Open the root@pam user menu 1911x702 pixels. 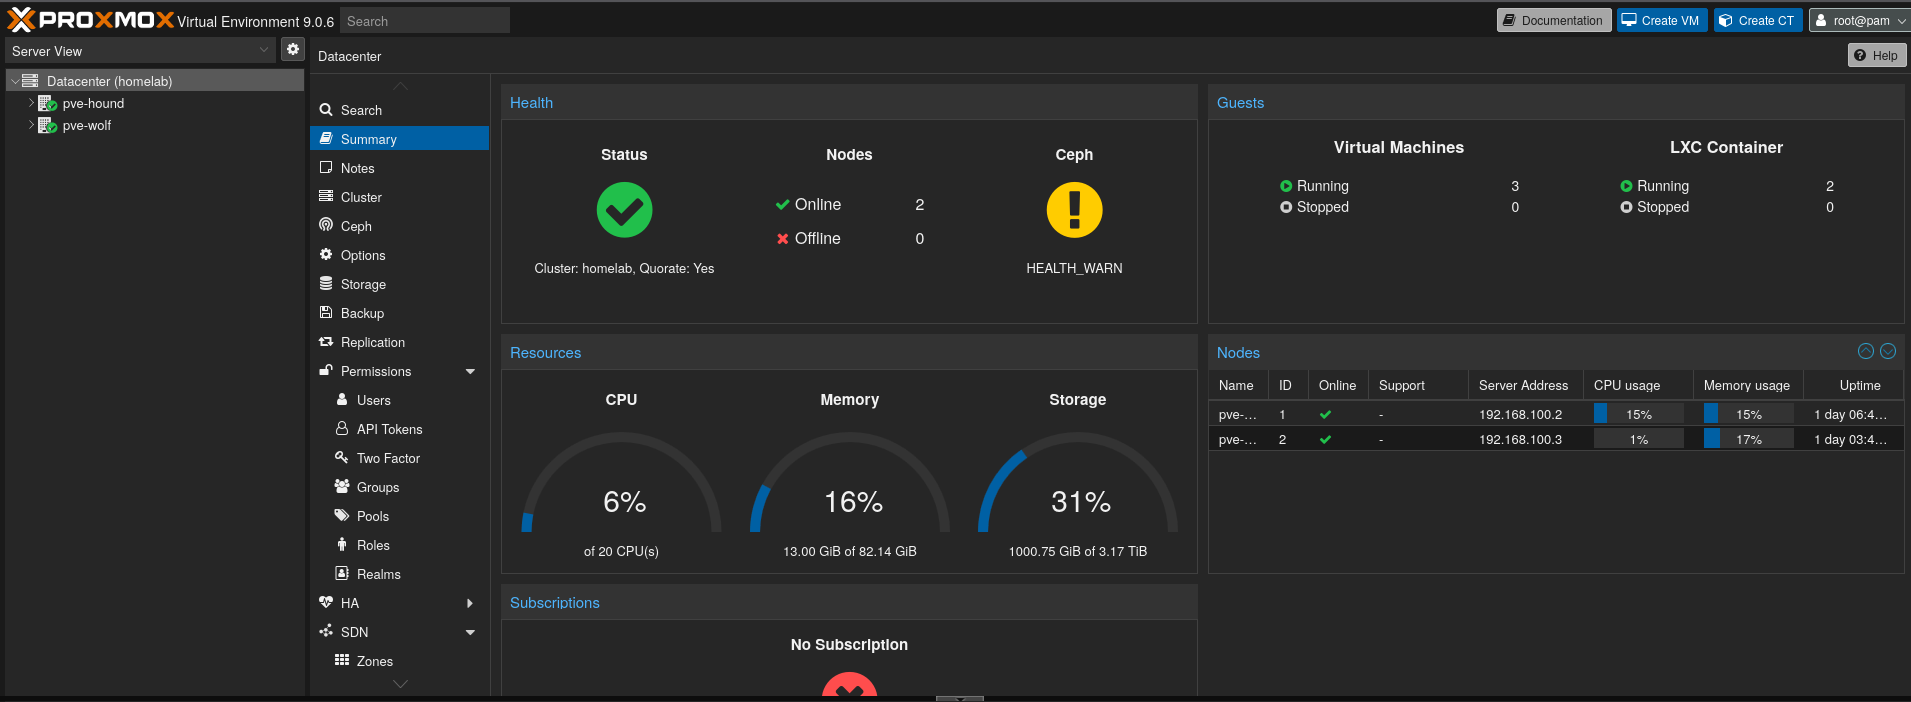click(1859, 20)
